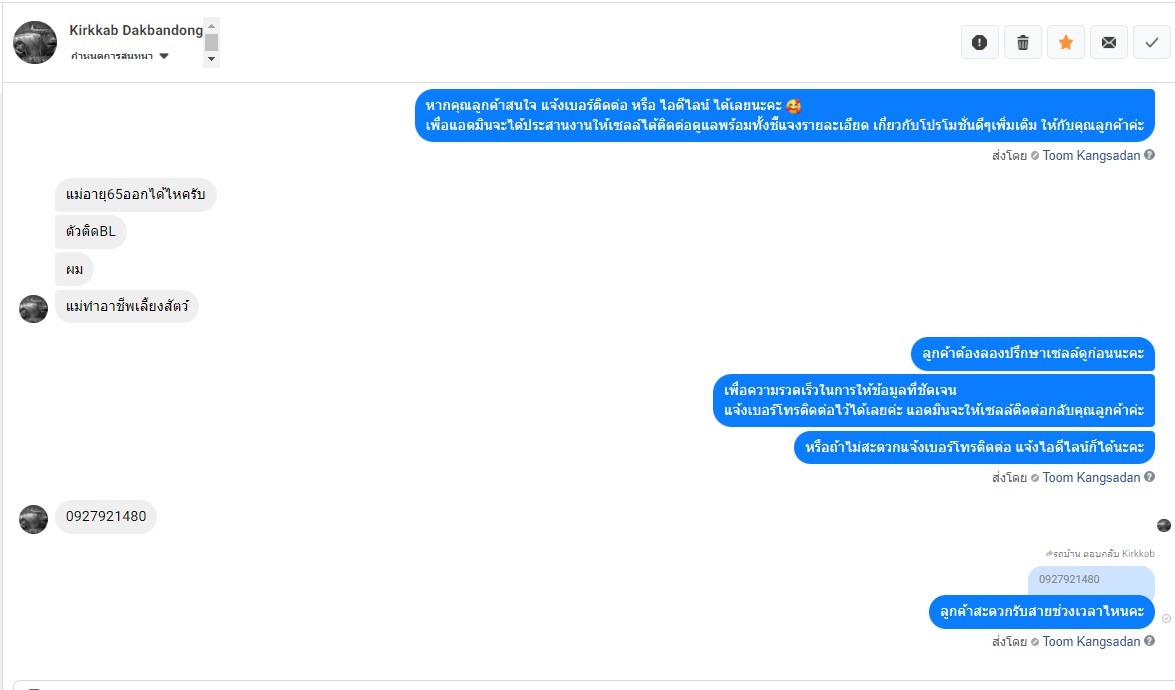Mark conversation done with checkmark button

[1152, 43]
